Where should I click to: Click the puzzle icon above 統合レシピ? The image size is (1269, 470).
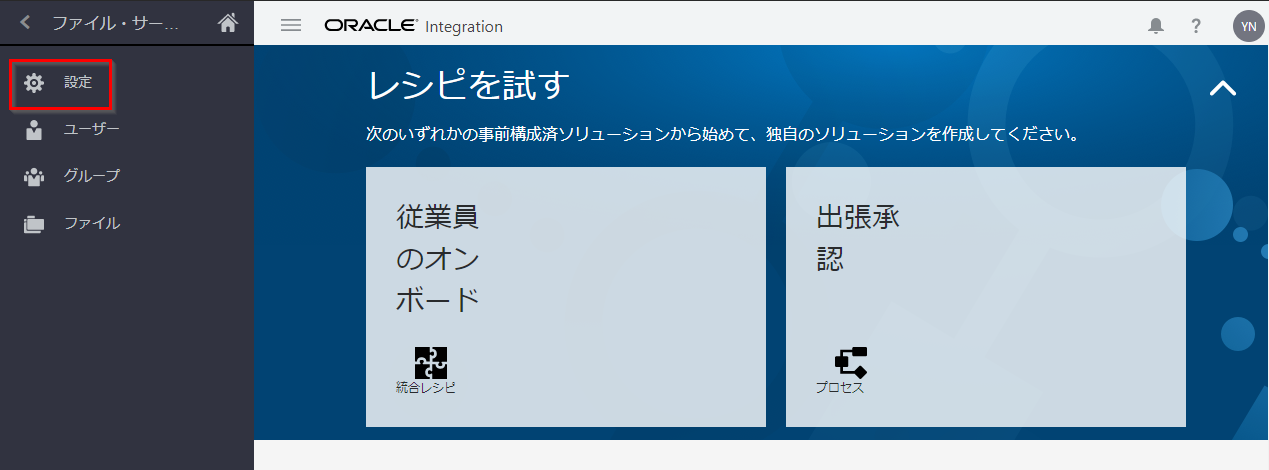[431, 362]
